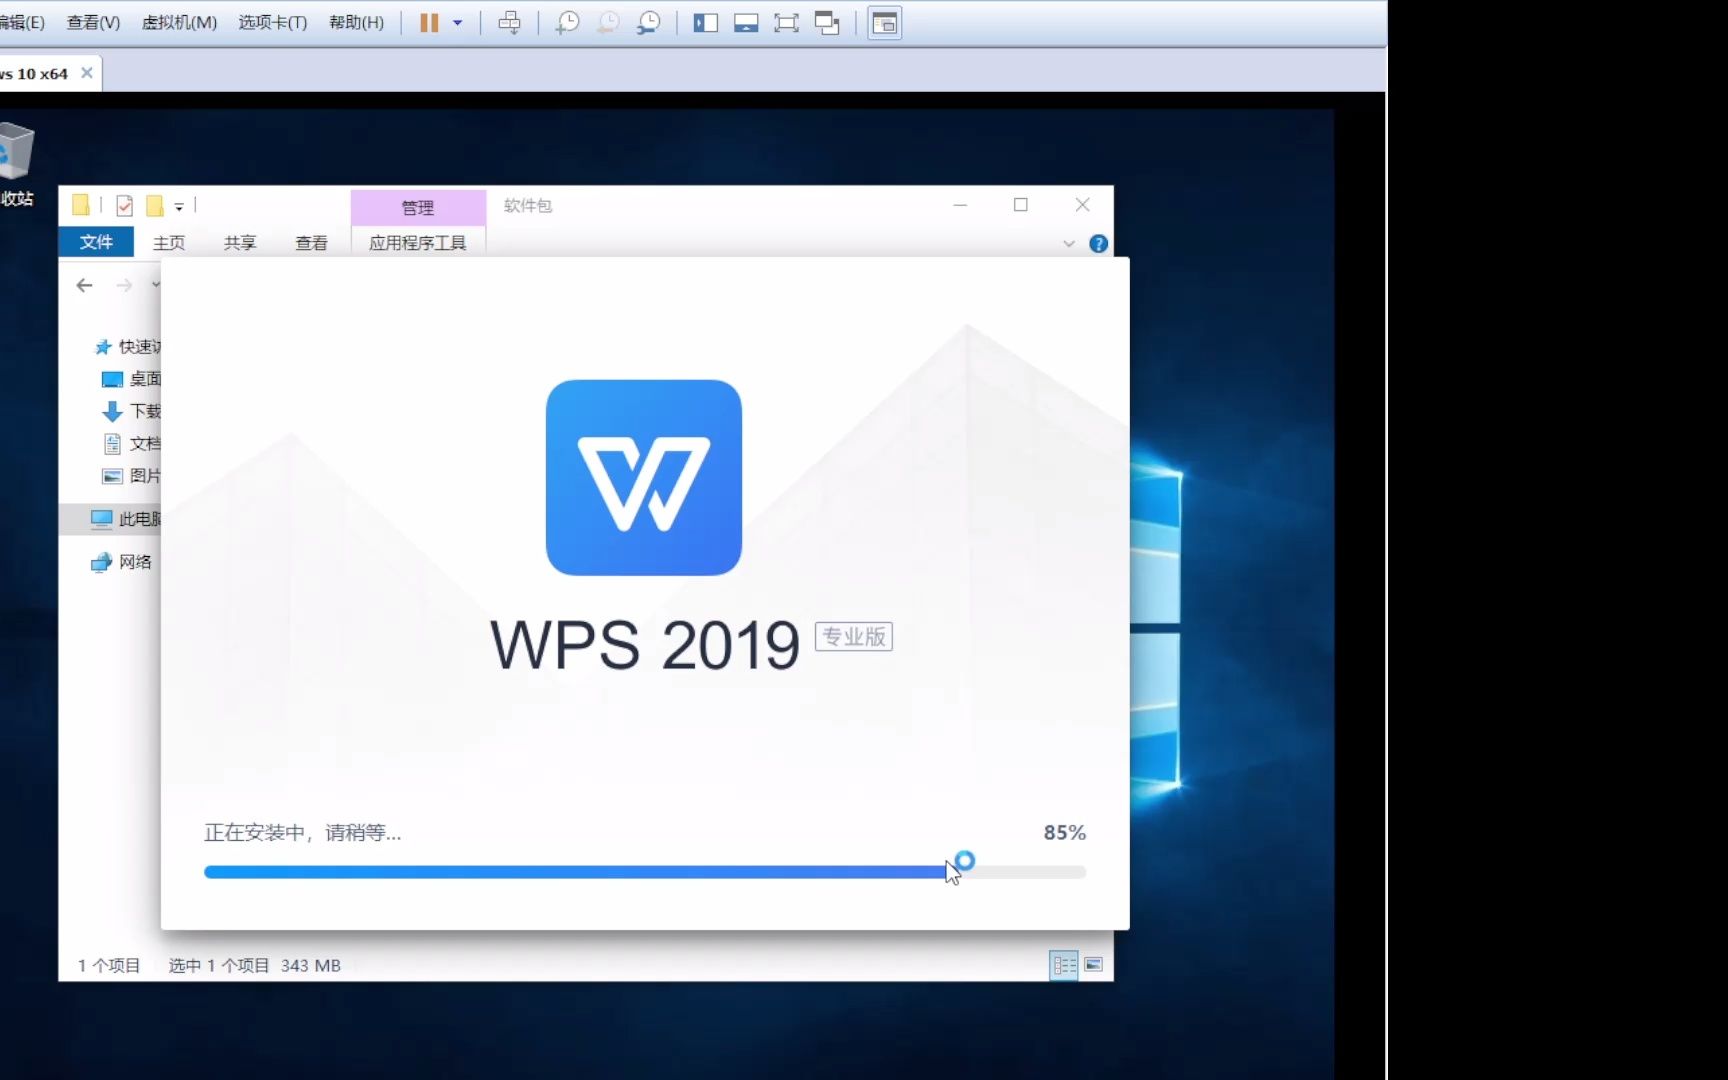Switch to the 查看 ribbon tab
1728x1080 pixels.
pyautogui.click(x=311, y=242)
